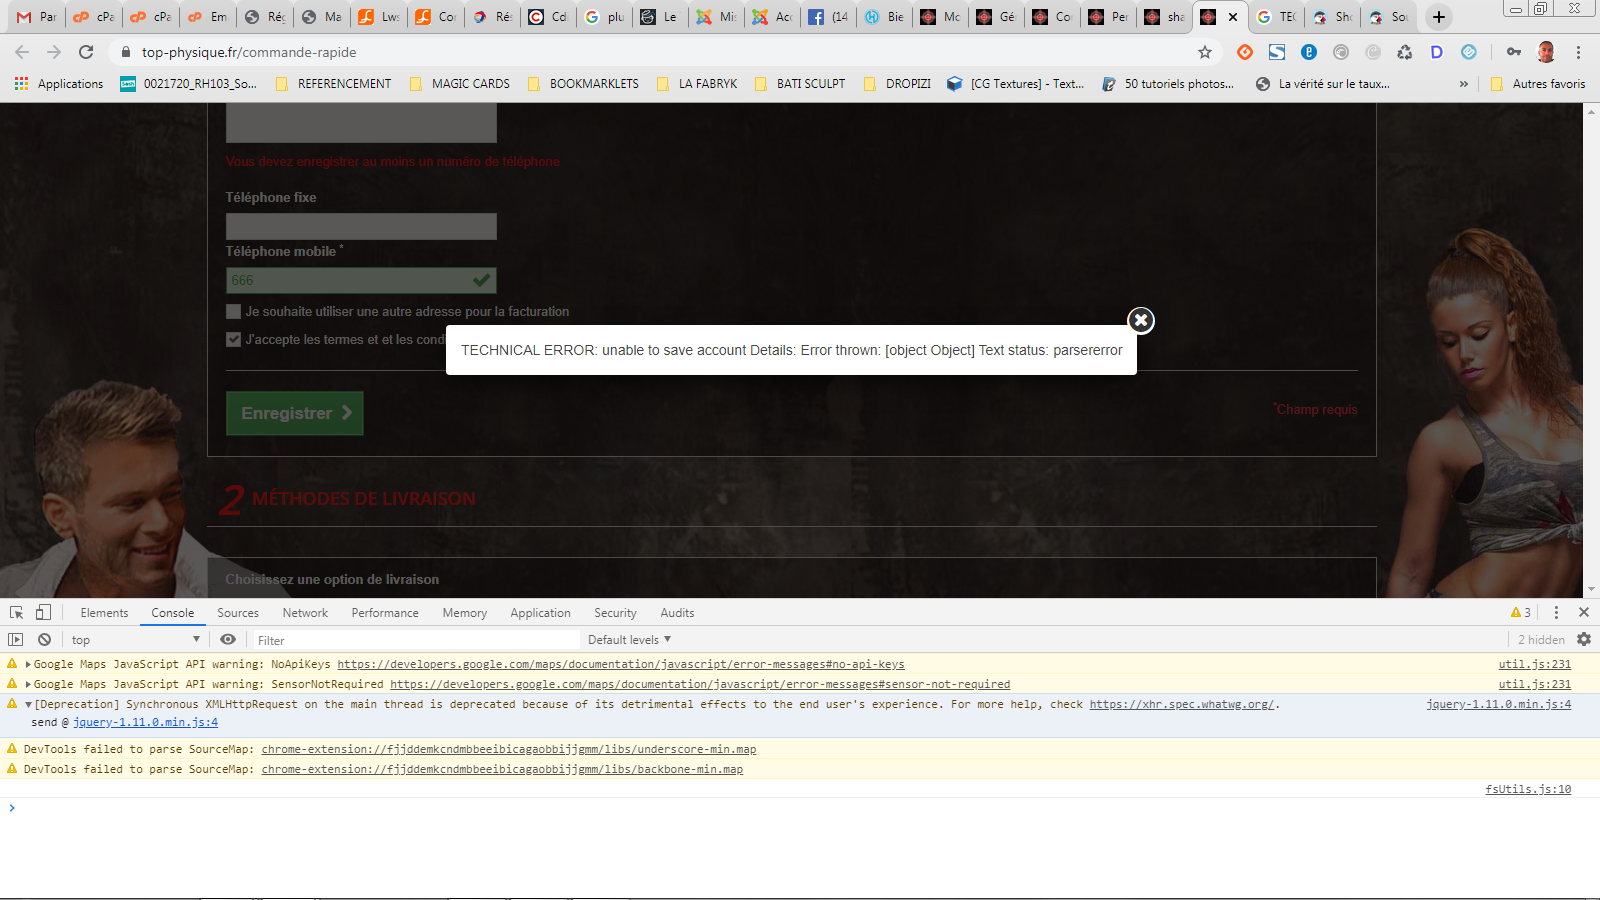This screenshot has height=900, width=1600.
Task: Expand the NoApiKeys Google Maps warning
Action: [x=28, y=664]
